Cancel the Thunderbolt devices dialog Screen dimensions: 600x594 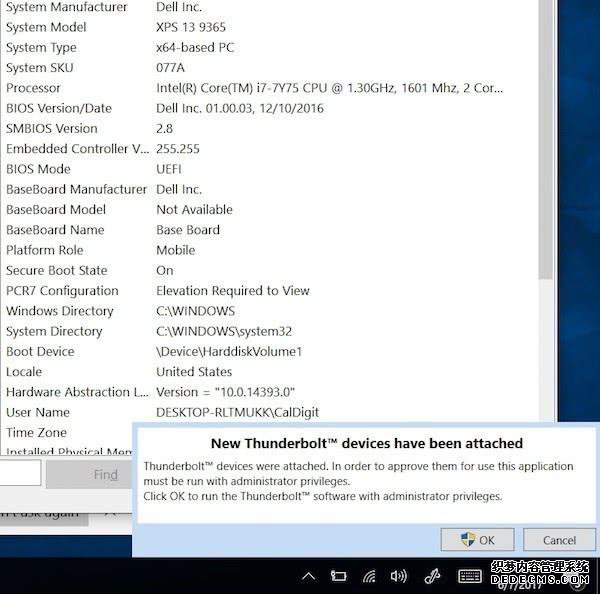pyautogui.click(x=558, y=540)
